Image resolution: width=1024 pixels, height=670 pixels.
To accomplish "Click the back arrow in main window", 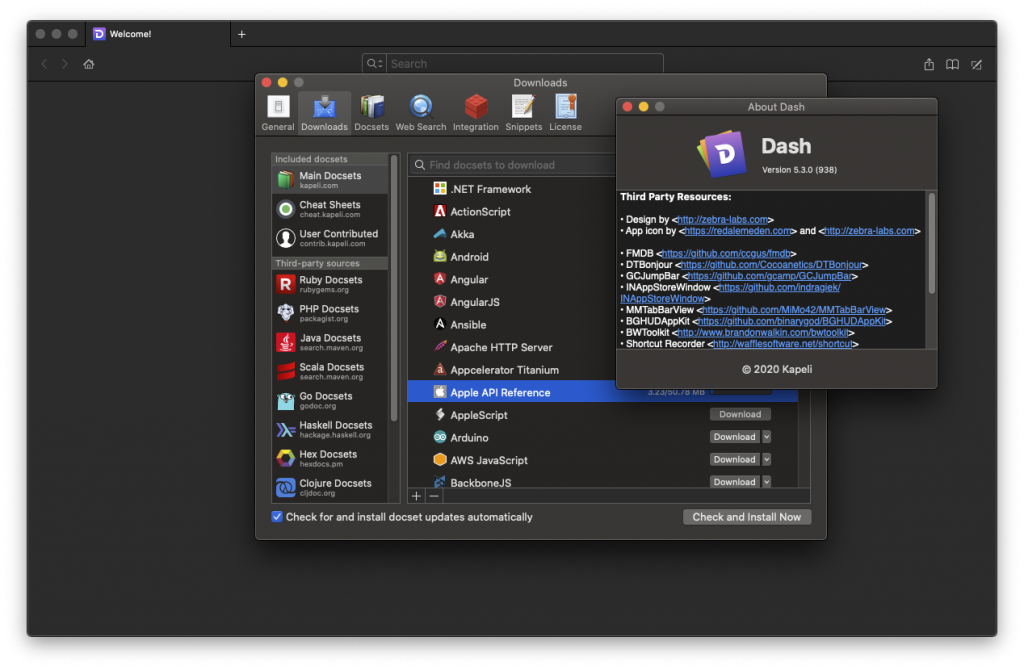I will pyautogui.click(x=44, y=64).
